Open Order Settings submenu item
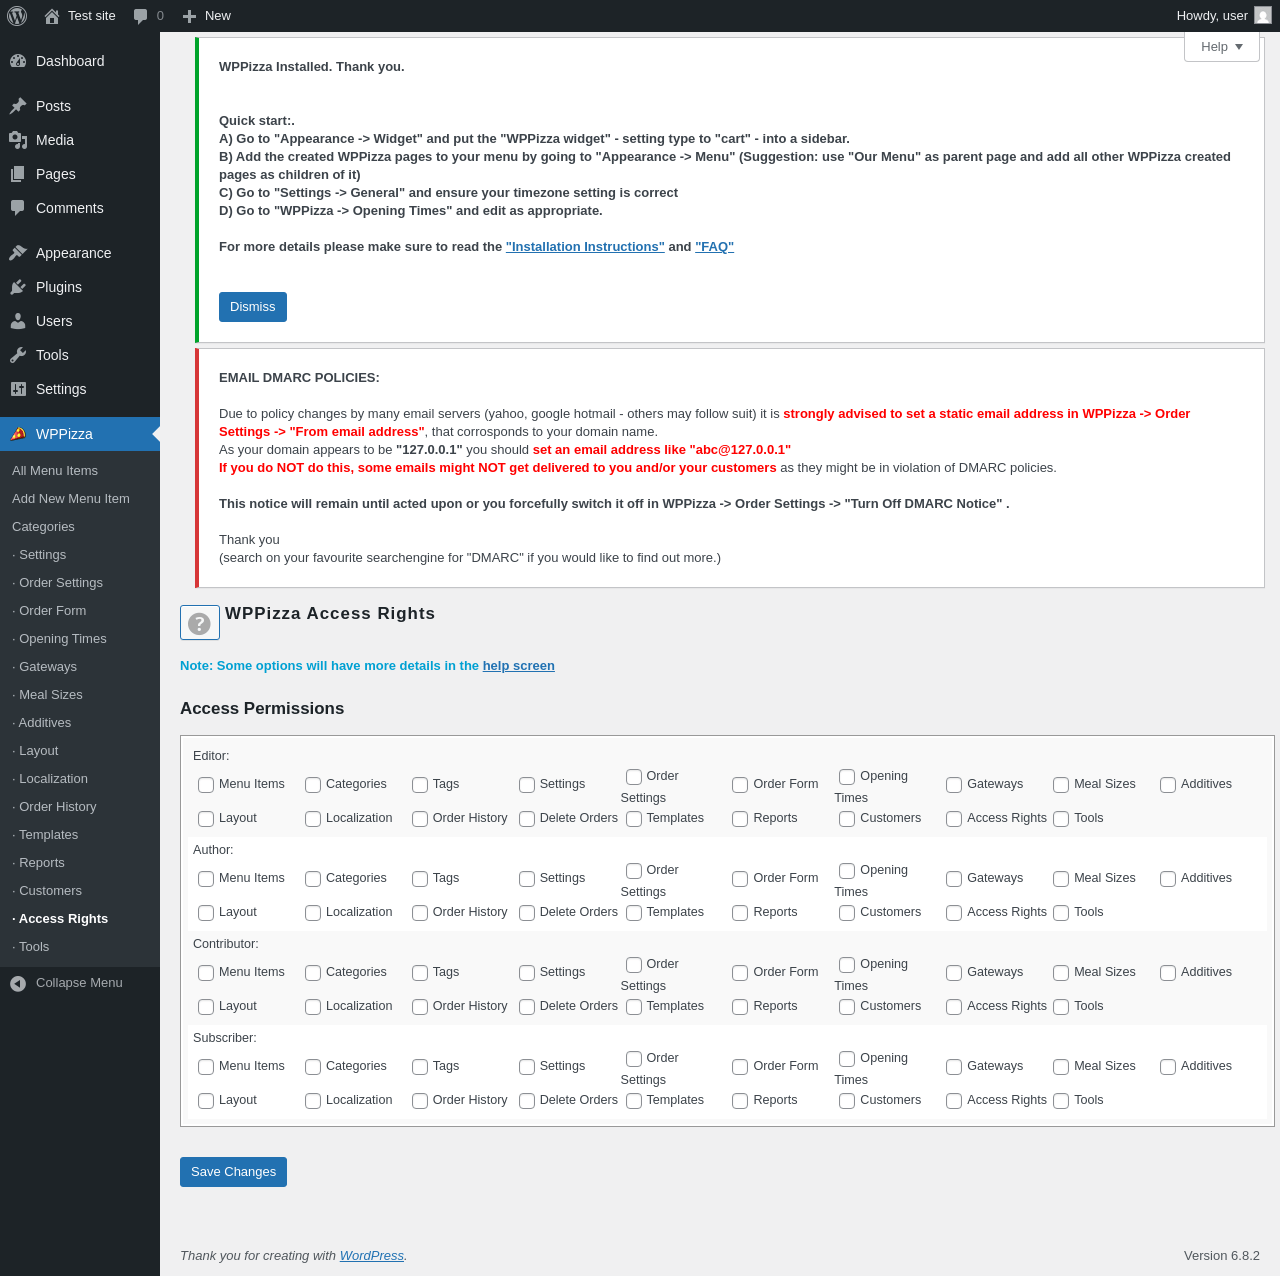 point(58,583)
